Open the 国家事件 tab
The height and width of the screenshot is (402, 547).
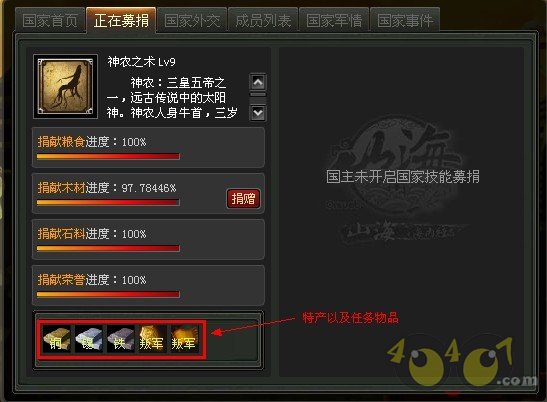coord(405,21)
